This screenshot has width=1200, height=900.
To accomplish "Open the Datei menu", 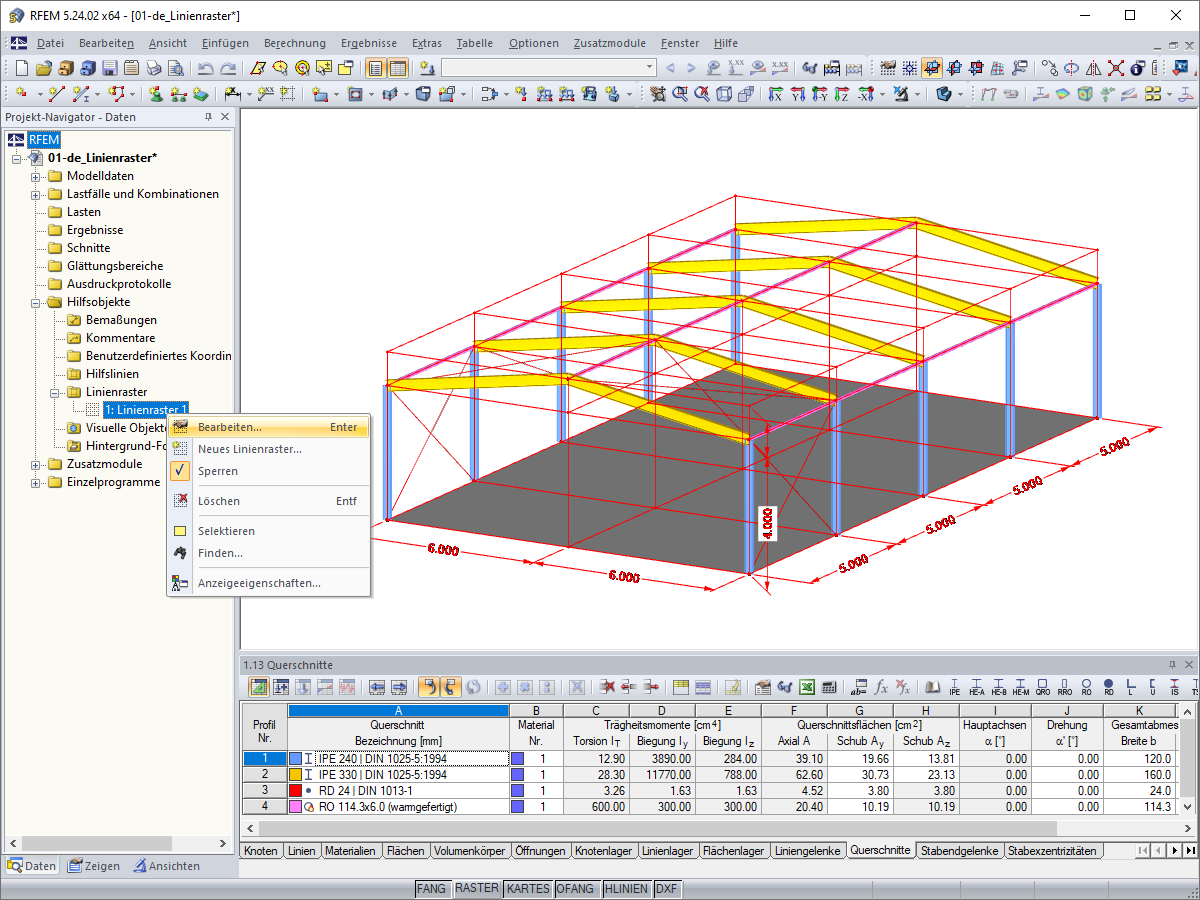I will pos(50,43).
